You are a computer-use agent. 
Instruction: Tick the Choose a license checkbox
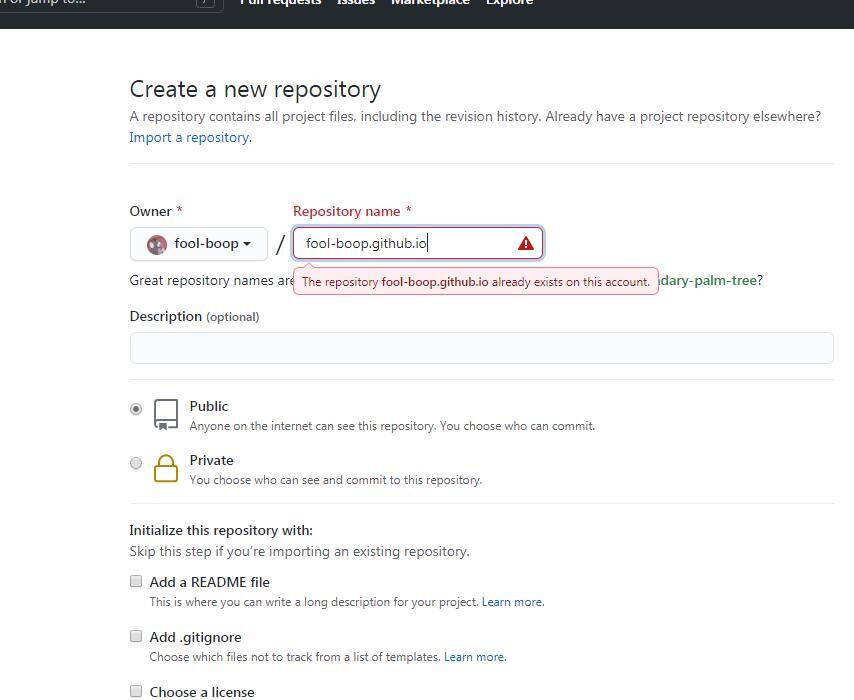tap(136, 690)
